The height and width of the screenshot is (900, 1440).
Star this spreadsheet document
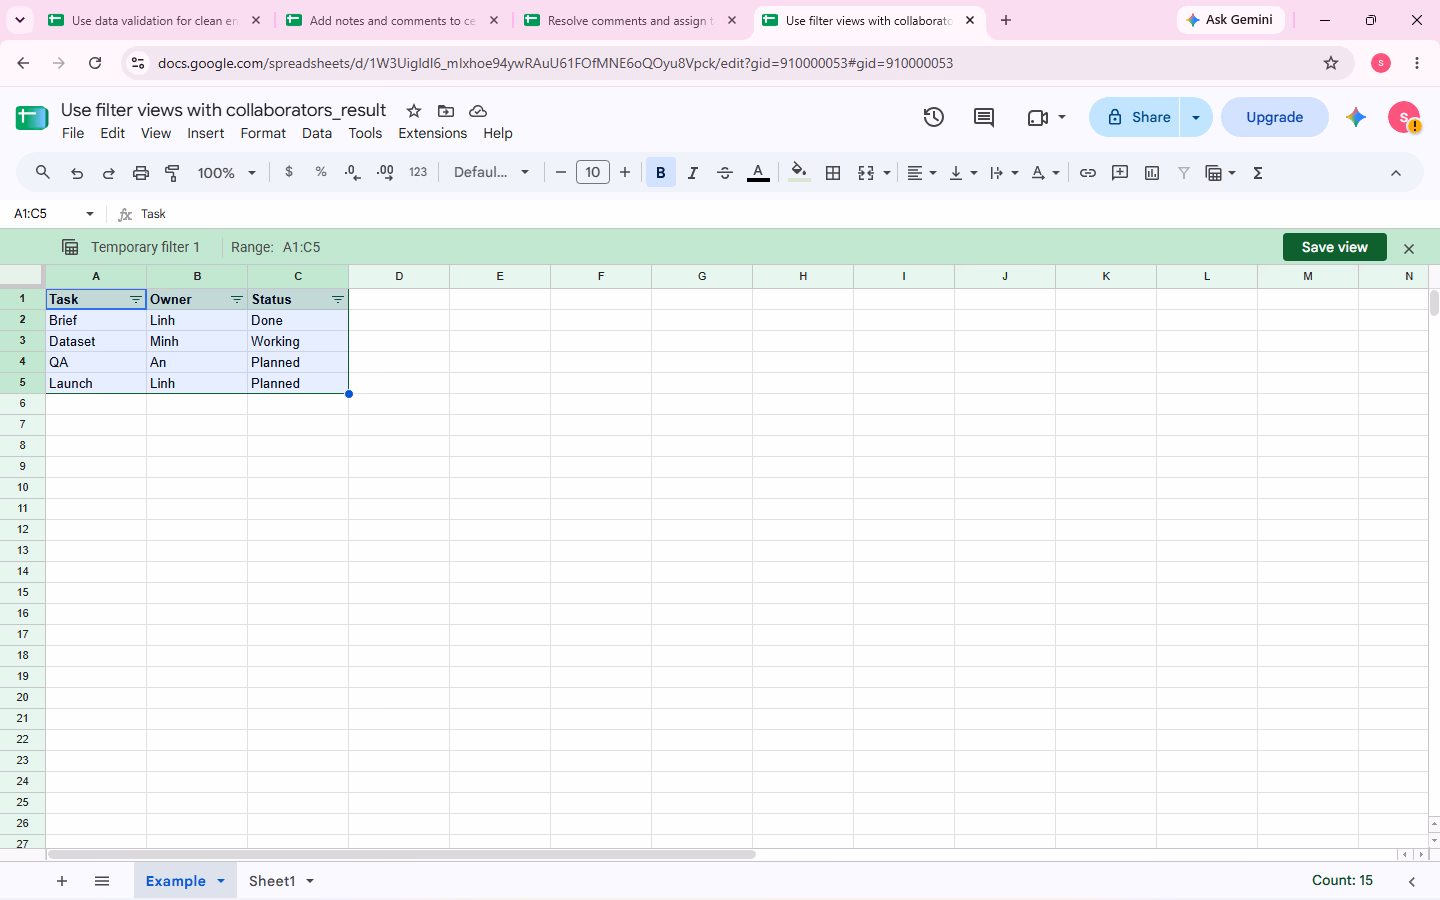tap(414, 111)
